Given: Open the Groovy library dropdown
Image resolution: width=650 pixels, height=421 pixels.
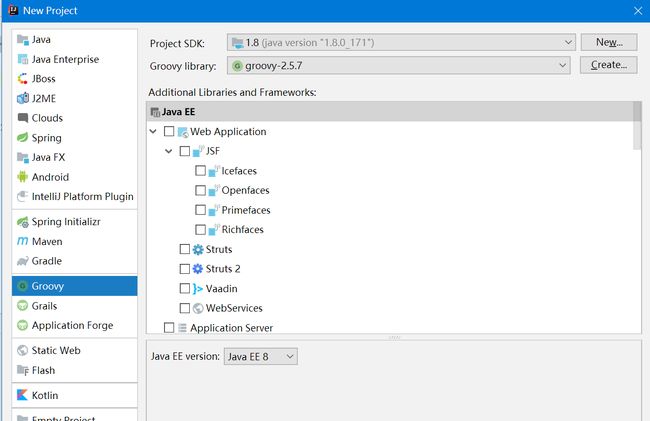Looking at the screenshot, I should tap(399, 65).
